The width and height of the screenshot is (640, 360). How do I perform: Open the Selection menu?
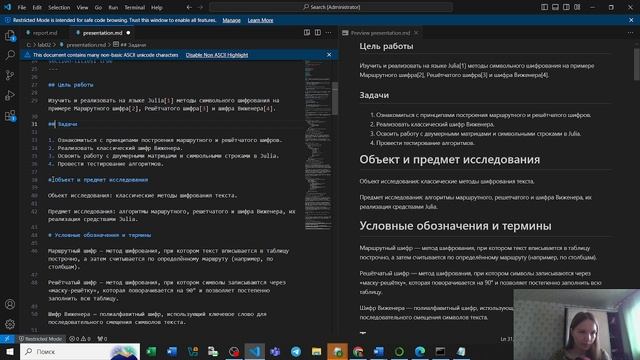coord(59,7)
